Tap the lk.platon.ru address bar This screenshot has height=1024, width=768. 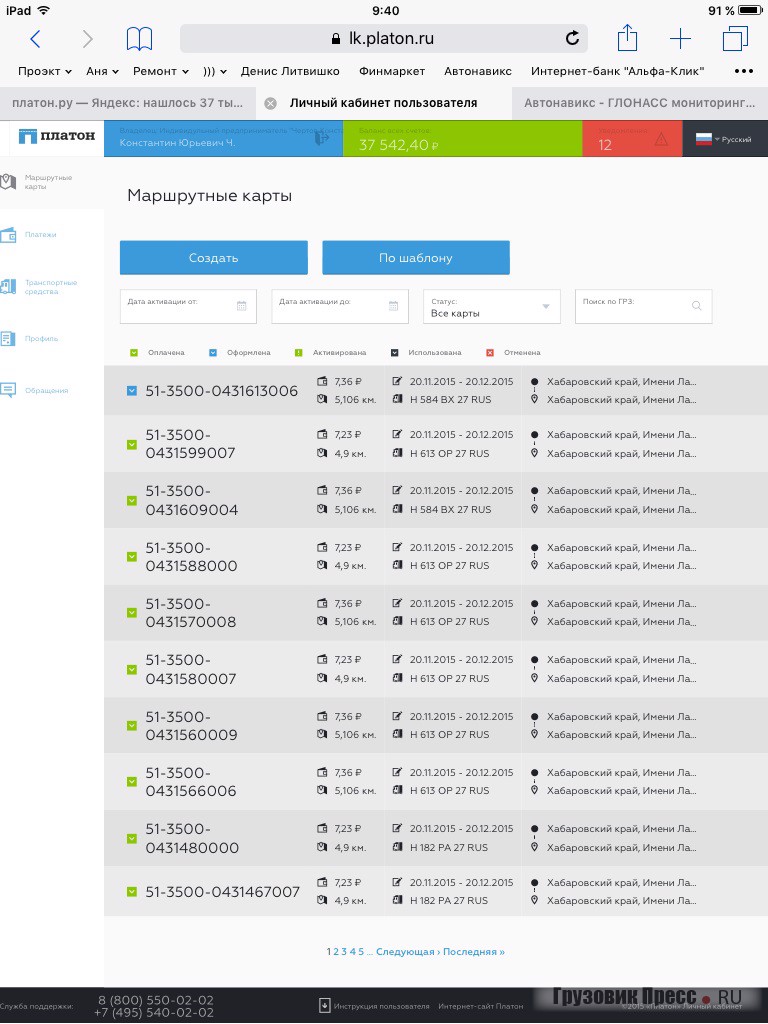(384, 39)
